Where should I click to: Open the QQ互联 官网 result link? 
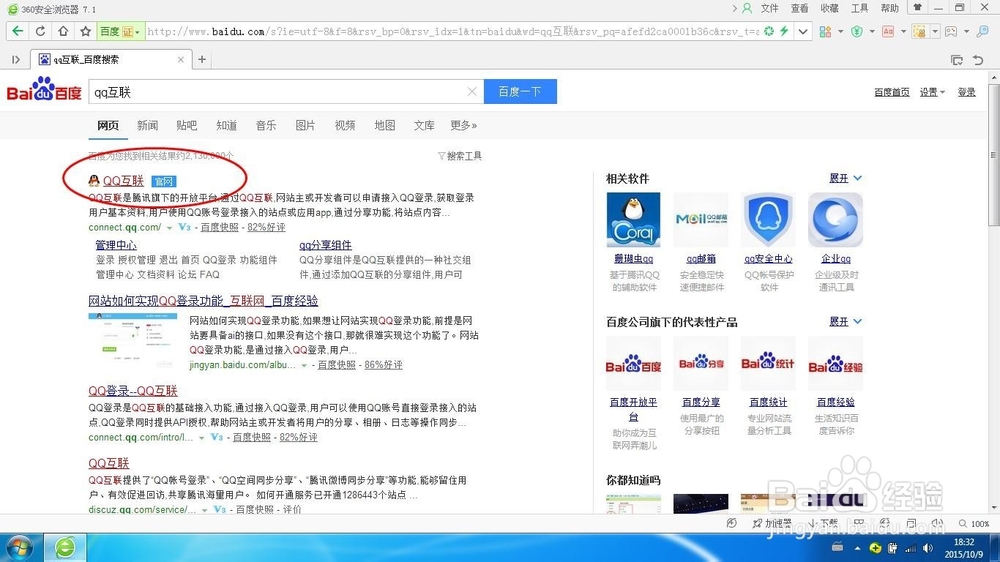tap(123, 181)
